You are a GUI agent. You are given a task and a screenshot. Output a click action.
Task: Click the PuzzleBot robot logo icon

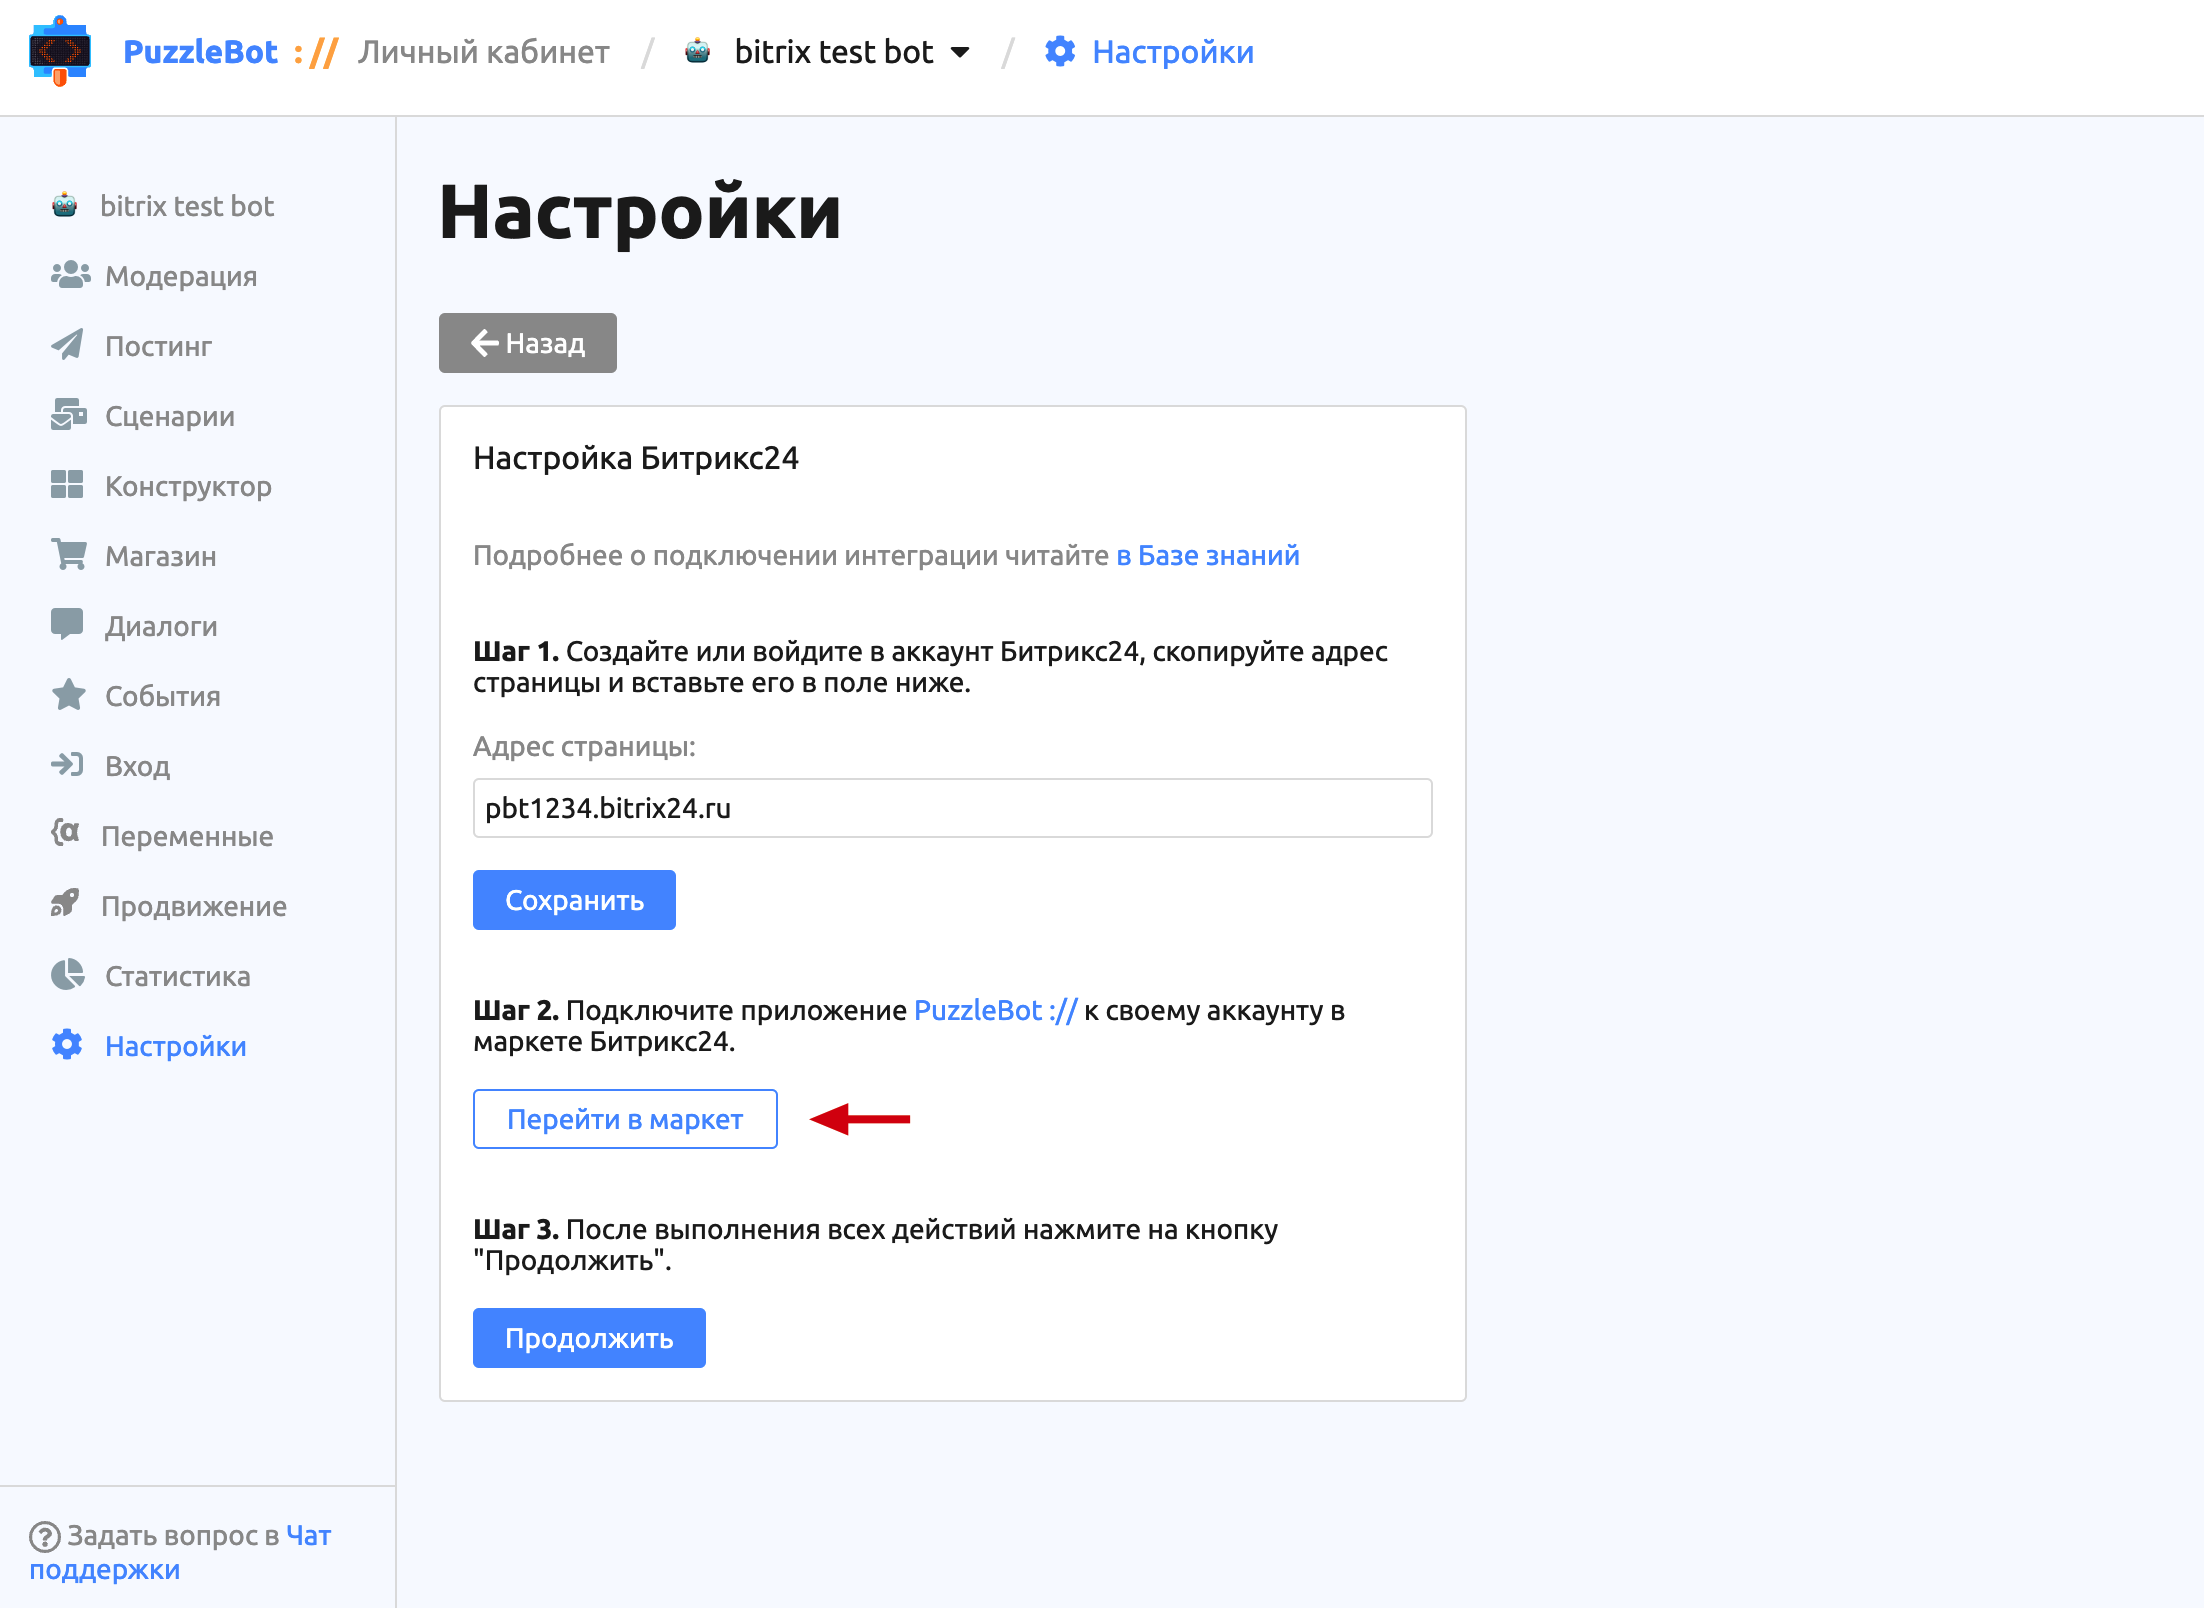pos(60,51)
